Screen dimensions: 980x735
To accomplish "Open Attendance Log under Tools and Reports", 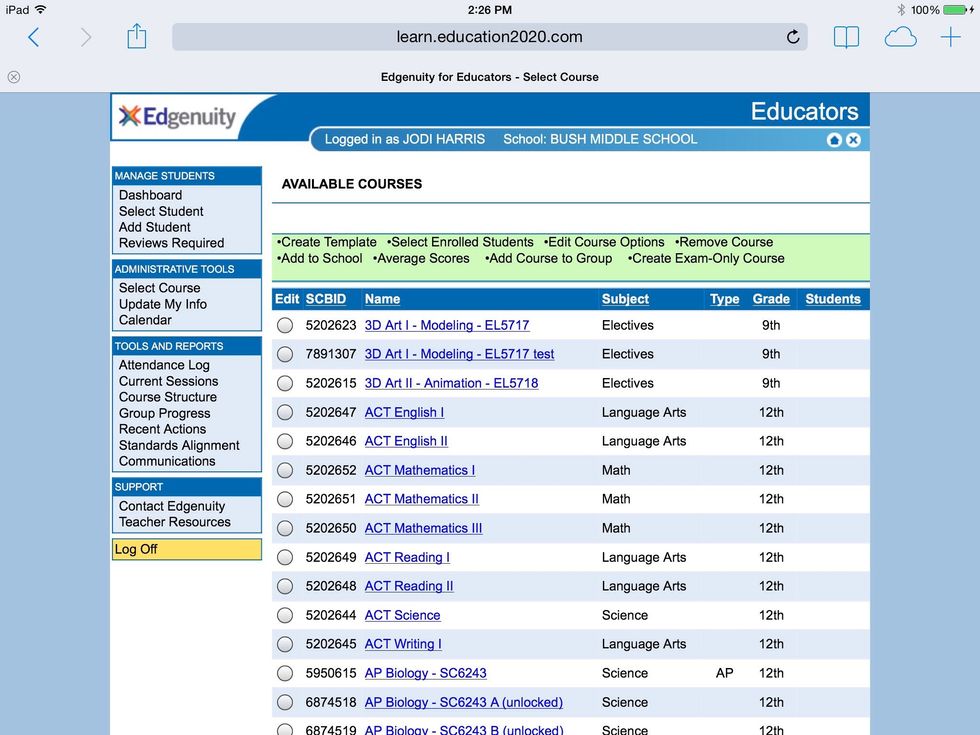I will pyautogui.click(x=164, y=365).
